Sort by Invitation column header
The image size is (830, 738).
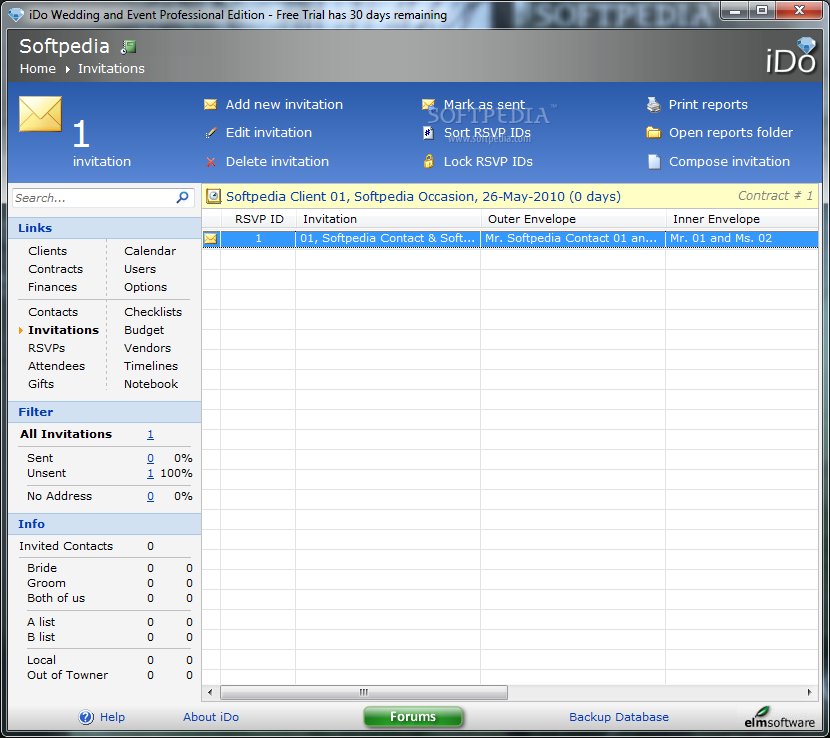389,219
